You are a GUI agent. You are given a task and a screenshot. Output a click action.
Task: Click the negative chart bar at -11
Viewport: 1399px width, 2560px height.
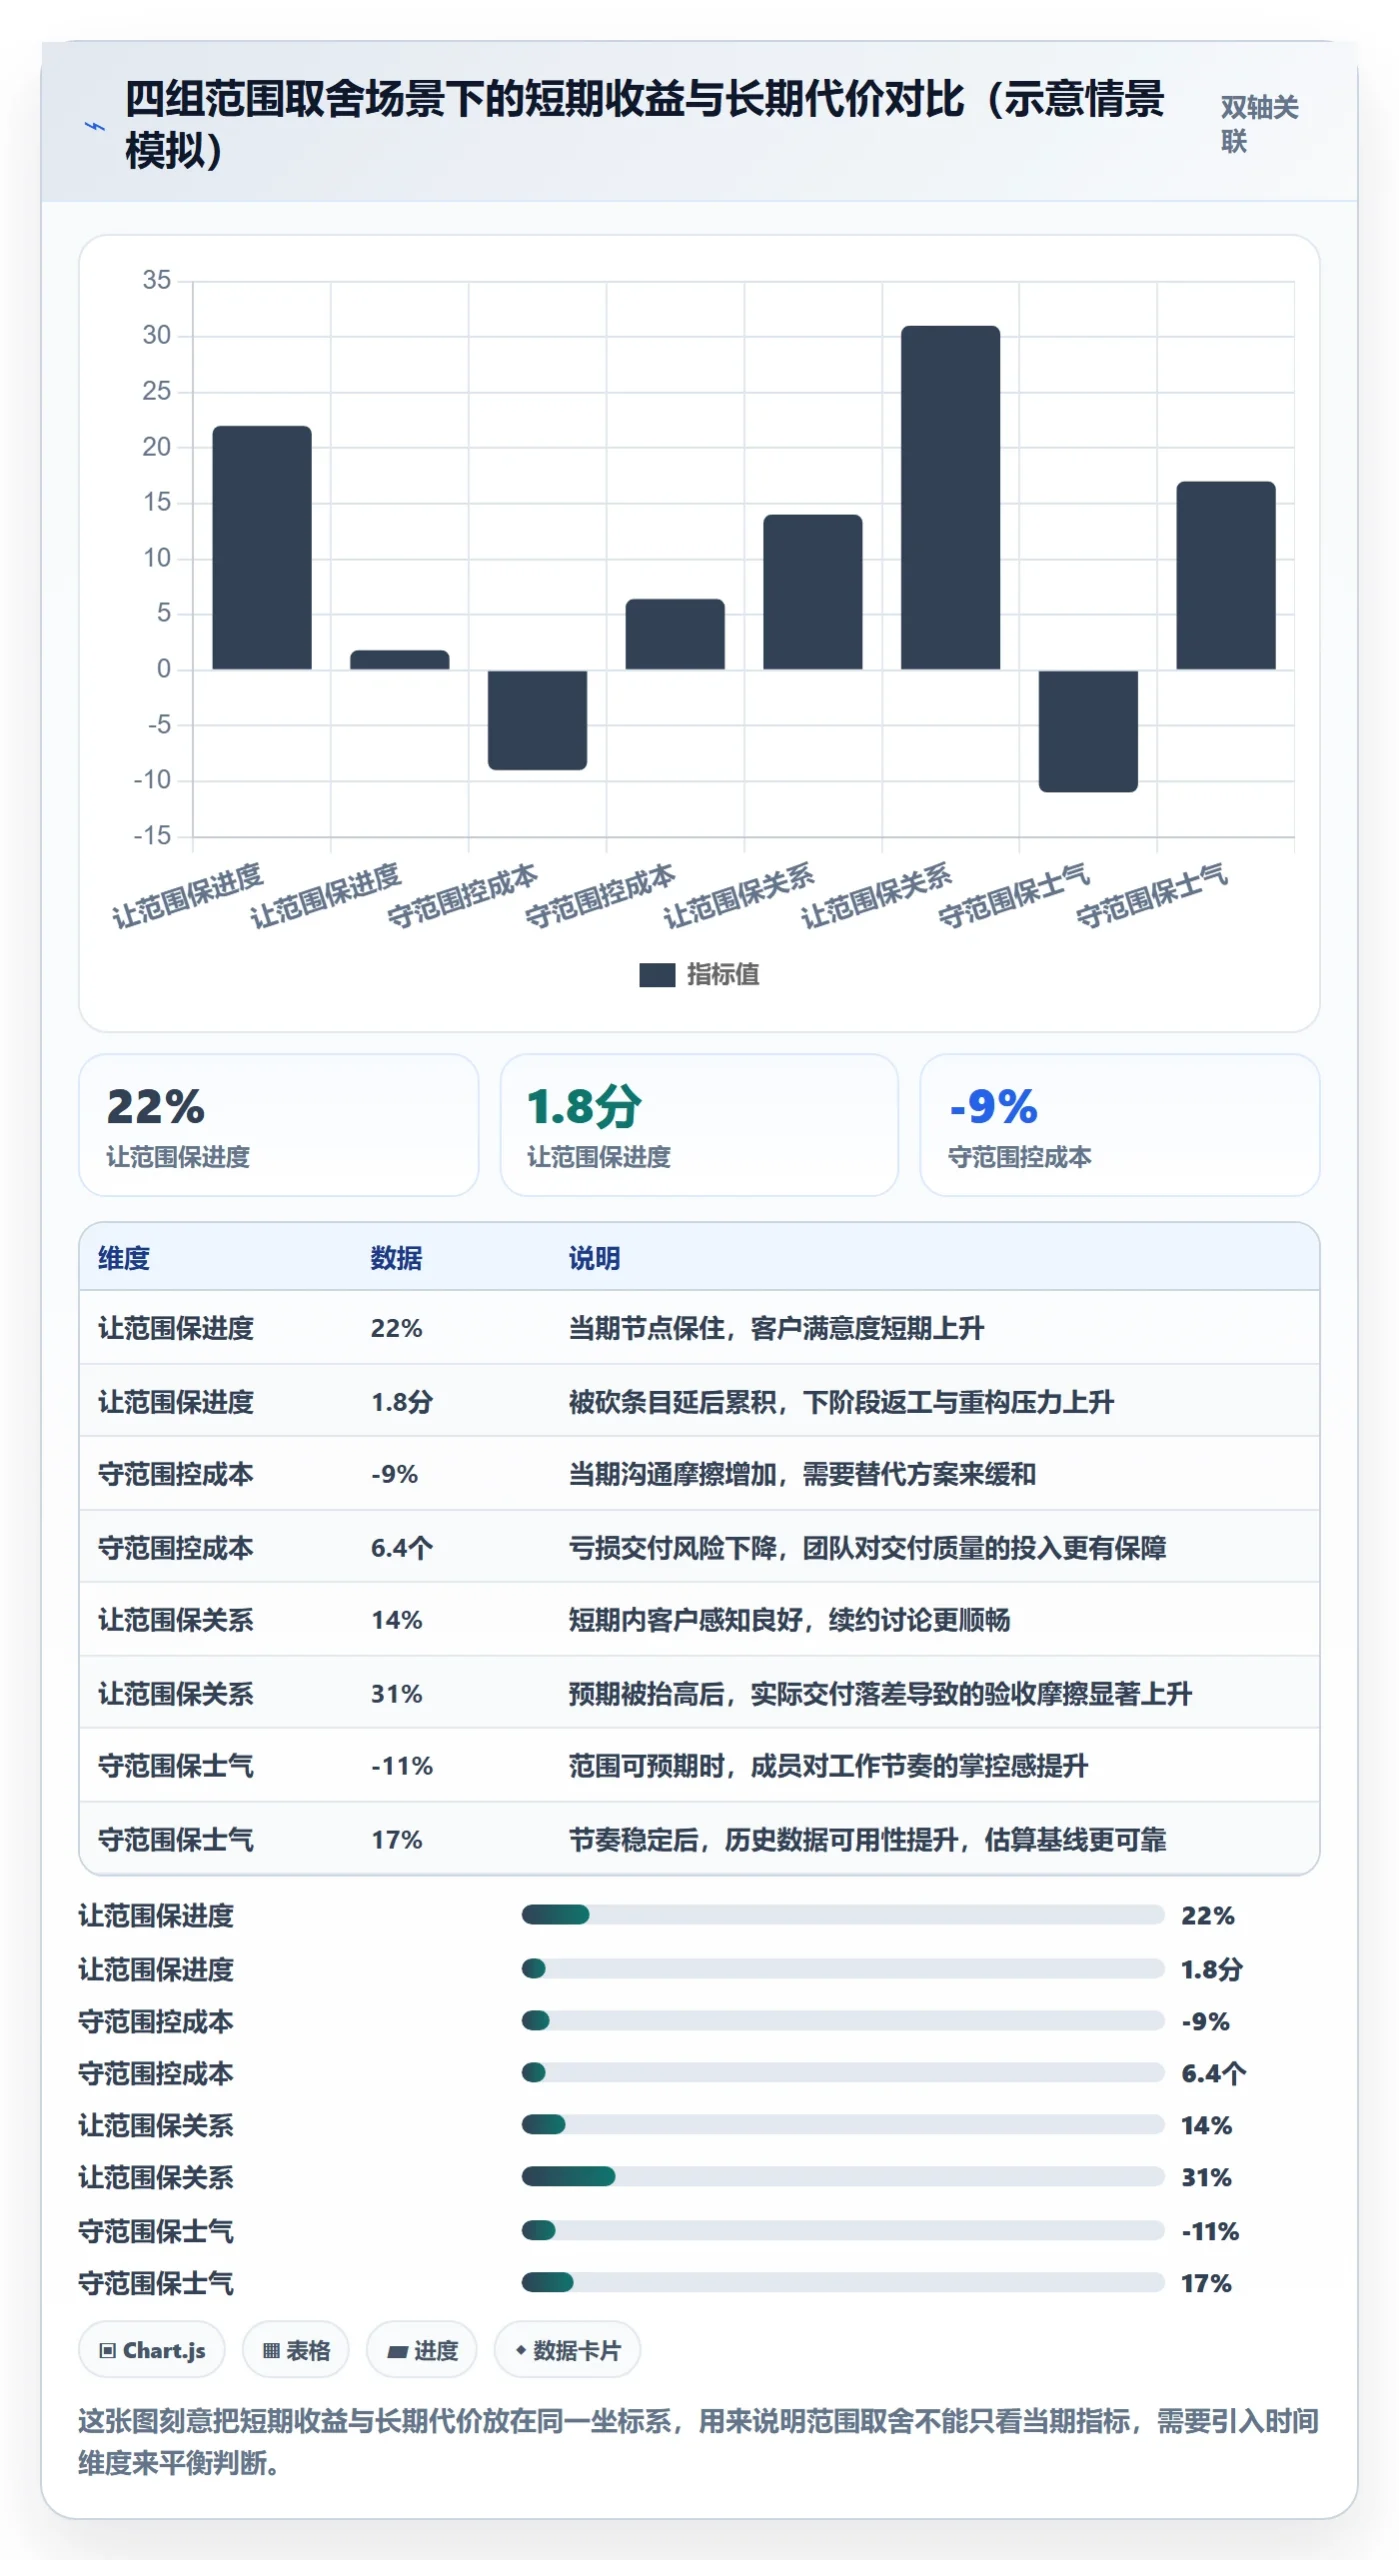(x=1088, y=731)
